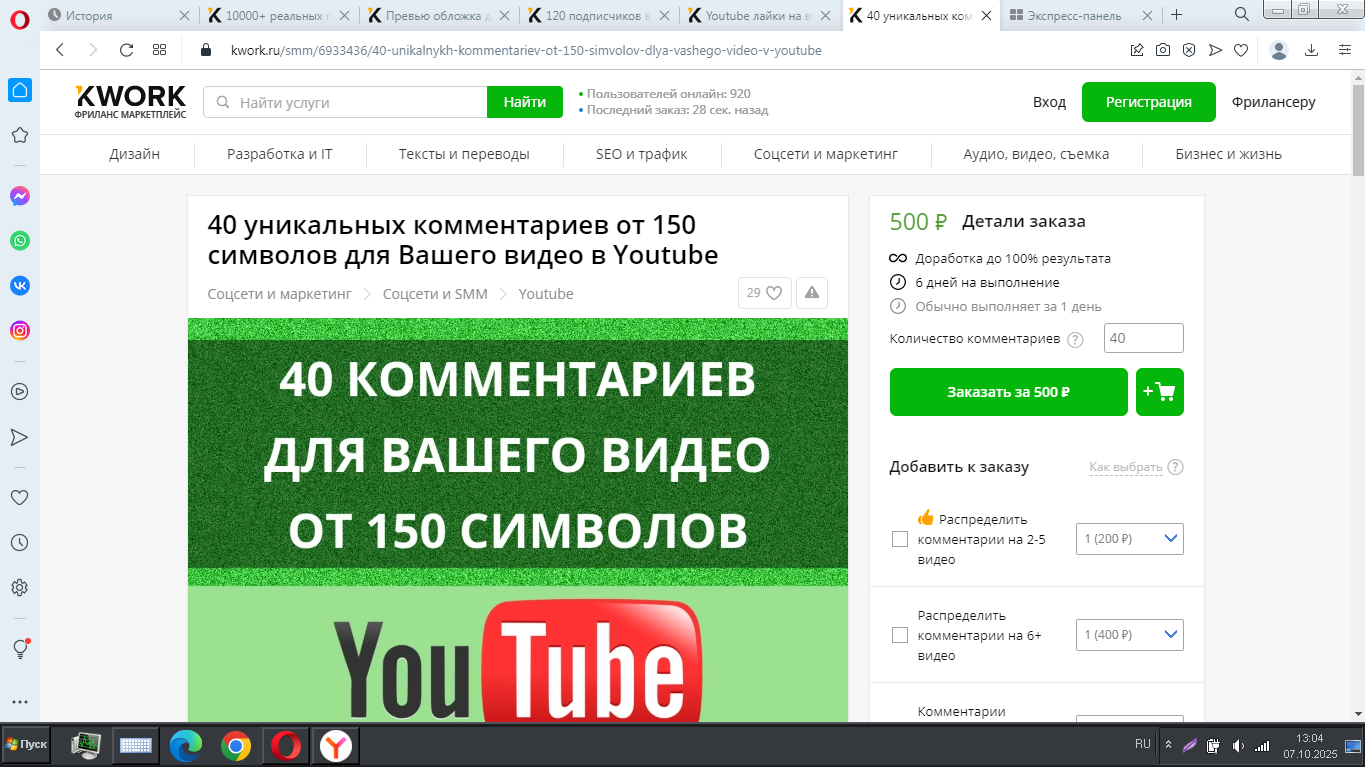Search in open tabs magnifier icon

click(x=1242, y=15)
